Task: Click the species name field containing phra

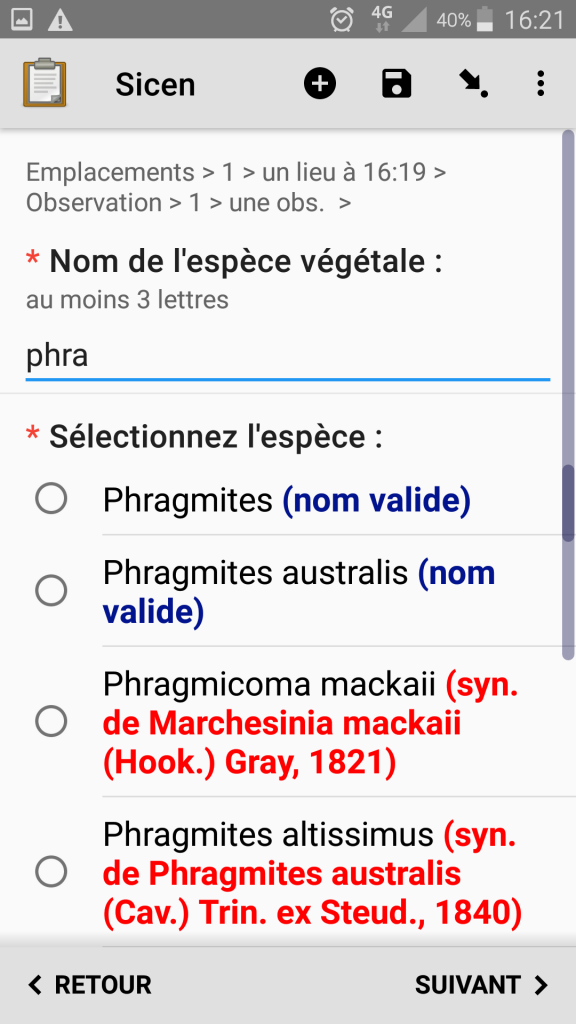Action: tap(288, 357)
